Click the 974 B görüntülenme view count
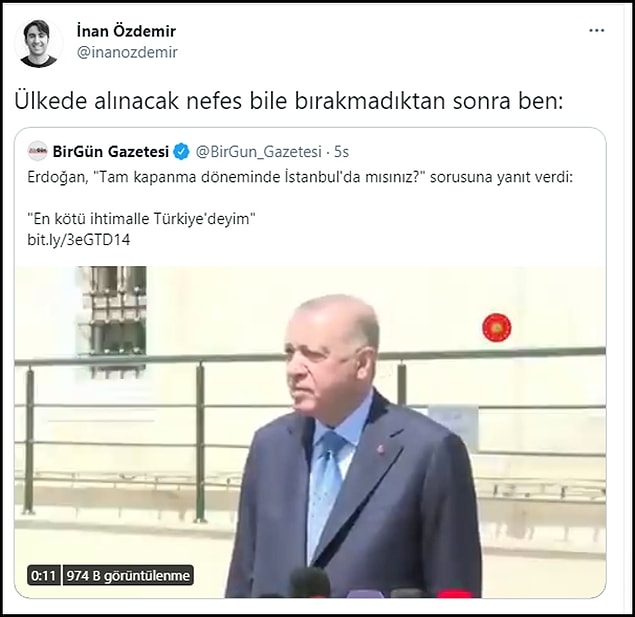635x617 pixels. tap(128, 575)
